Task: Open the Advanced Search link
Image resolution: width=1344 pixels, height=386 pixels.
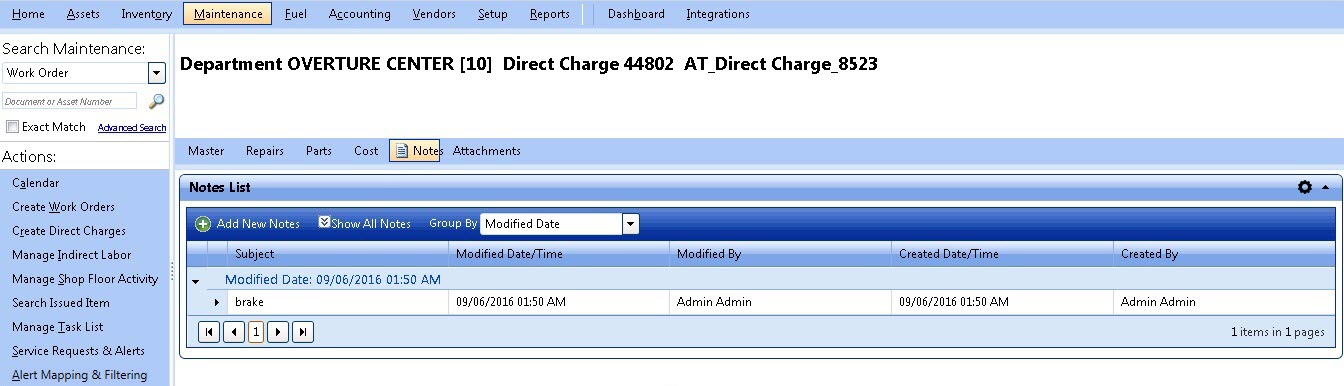Action: [x=132, y=128]
